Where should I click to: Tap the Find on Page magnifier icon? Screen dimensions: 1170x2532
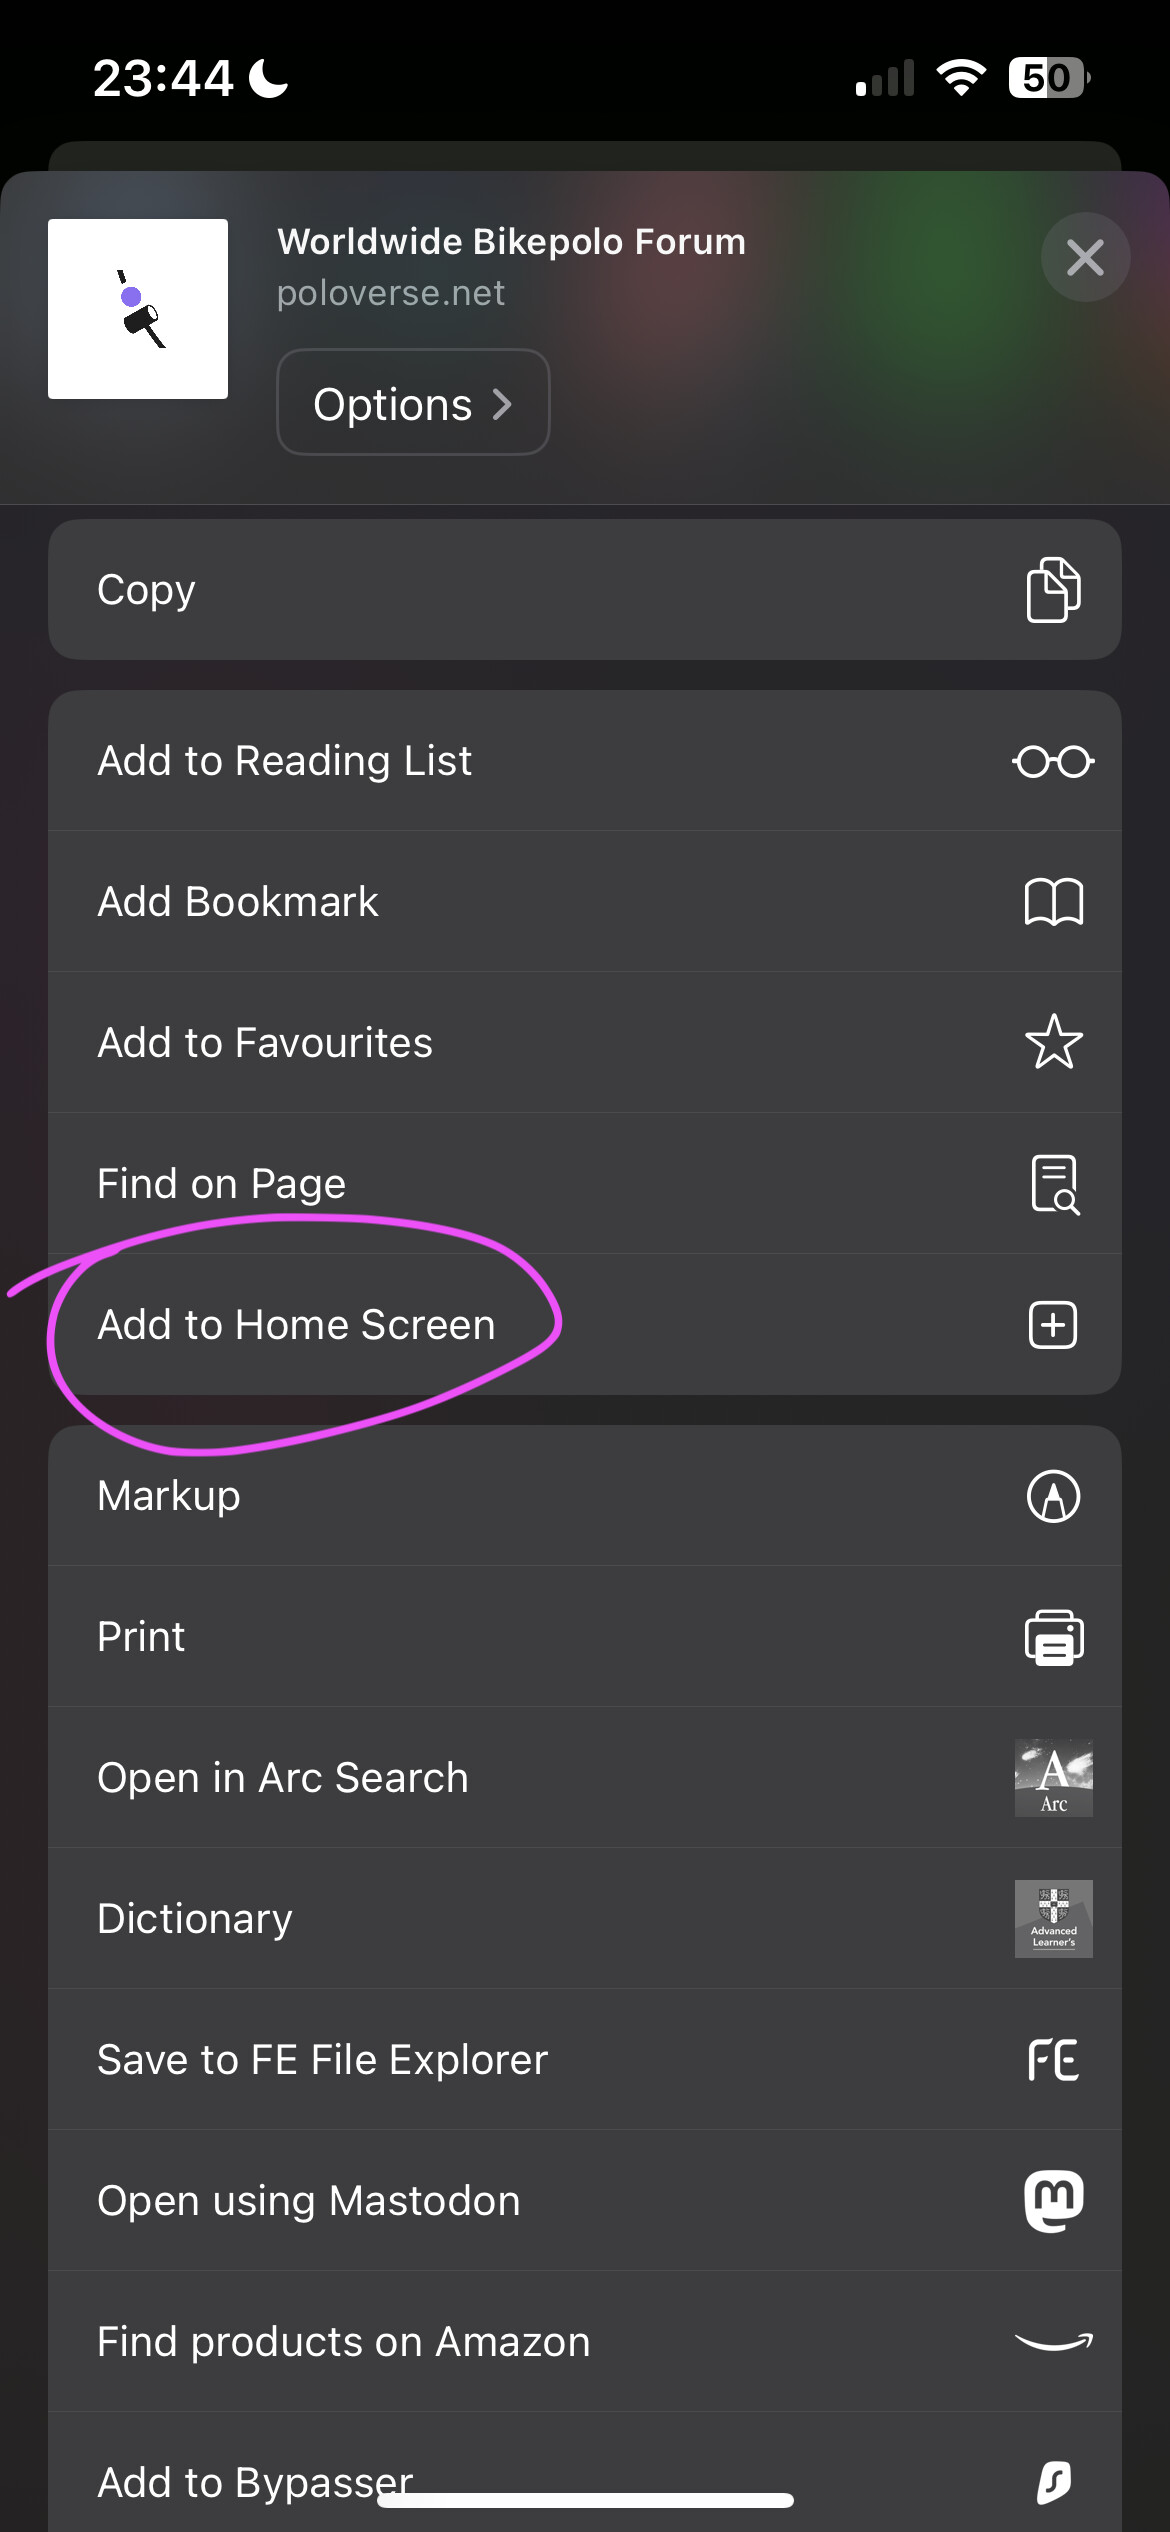pos(1054,1184)
